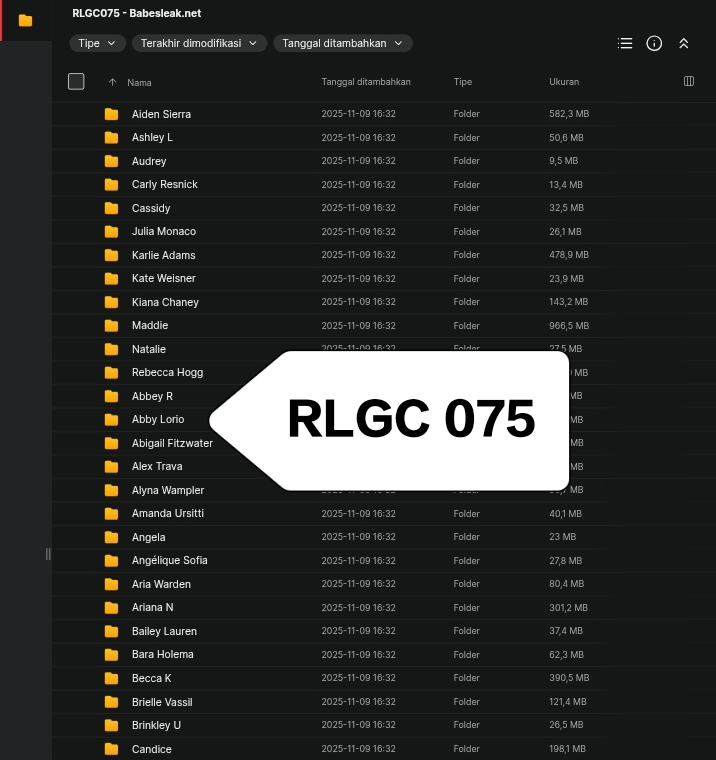Click the RLGC075 - Babesleak.net folder title
Image resolution: width=716 pixels, height=760 pixels.
coord(137,13)
